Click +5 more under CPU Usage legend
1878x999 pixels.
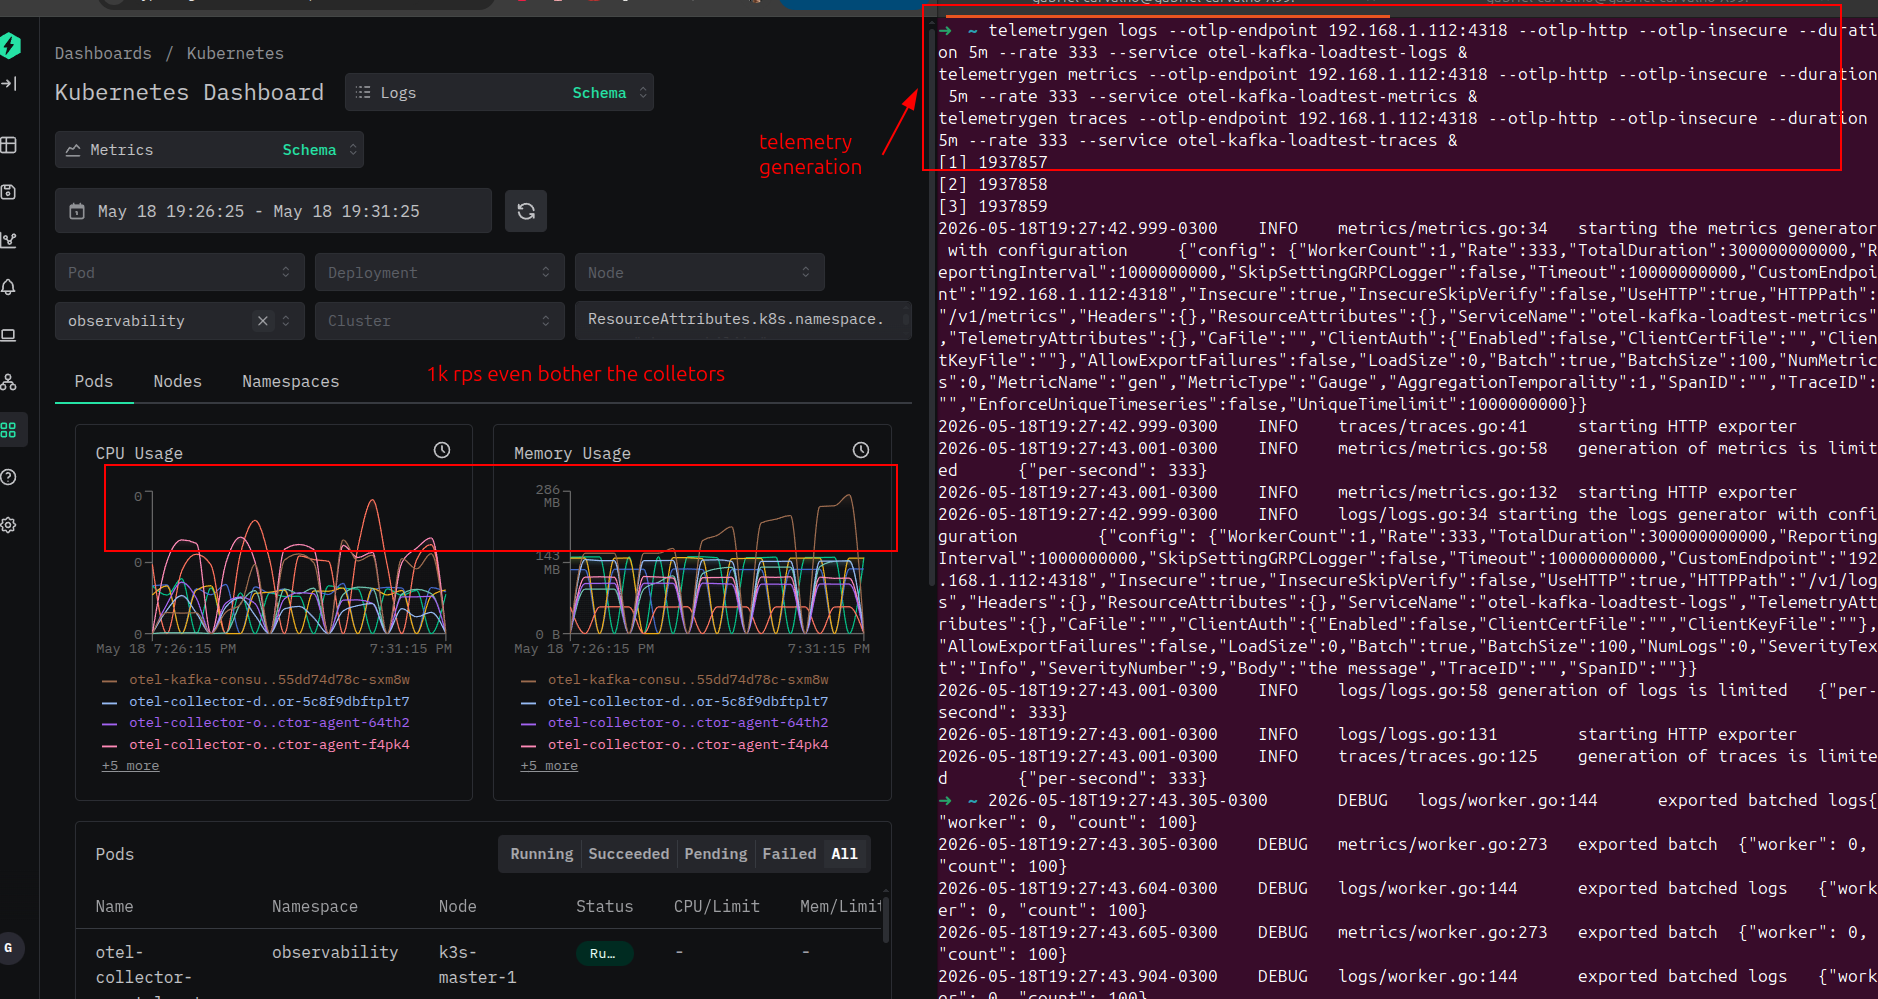click(130, 766)
